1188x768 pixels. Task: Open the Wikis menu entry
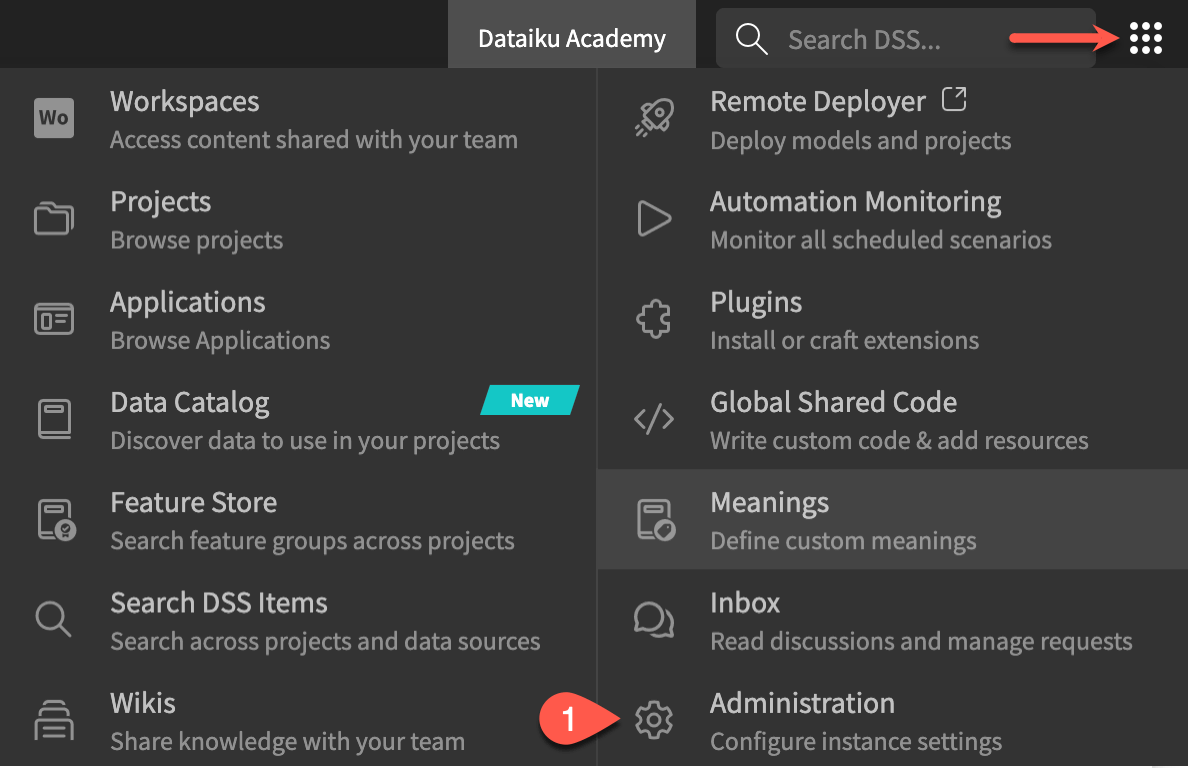coord(143,703)
